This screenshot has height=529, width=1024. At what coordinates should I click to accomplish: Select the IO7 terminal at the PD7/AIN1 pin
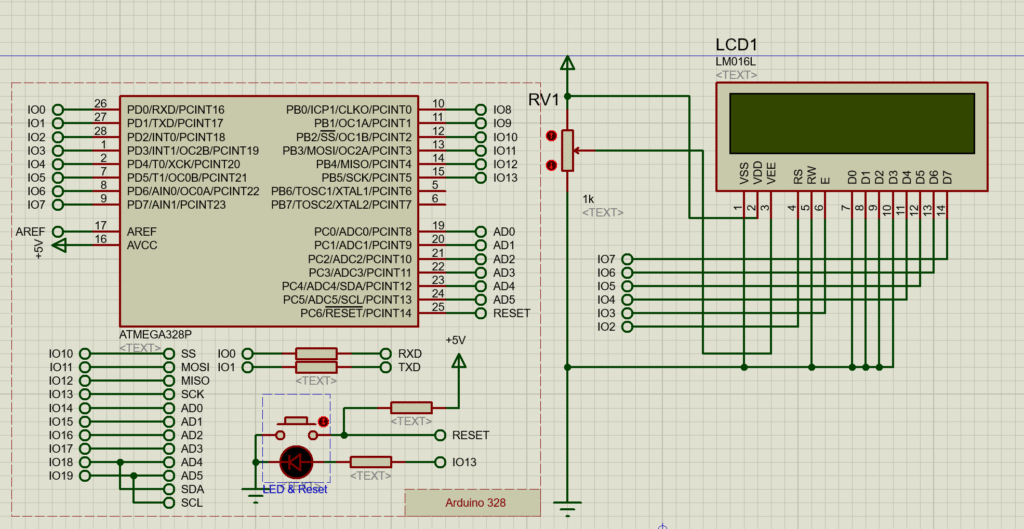58,205
